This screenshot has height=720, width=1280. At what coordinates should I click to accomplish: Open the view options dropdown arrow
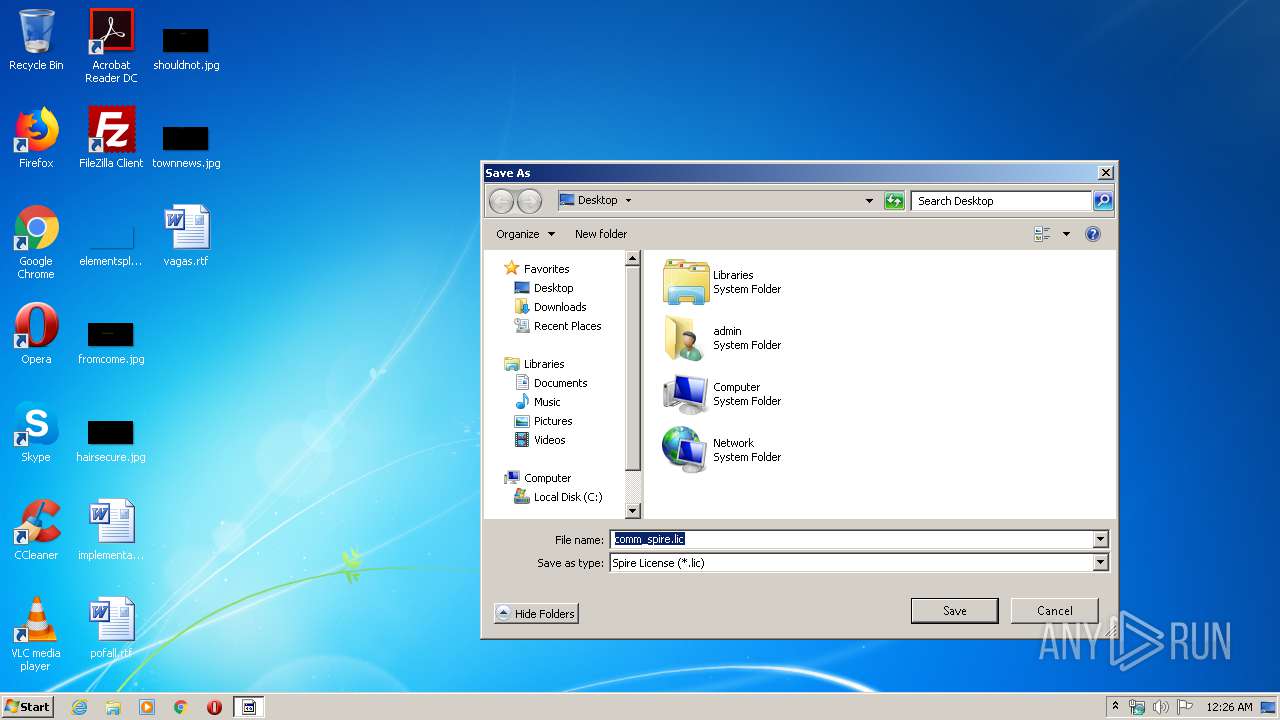1066,234
